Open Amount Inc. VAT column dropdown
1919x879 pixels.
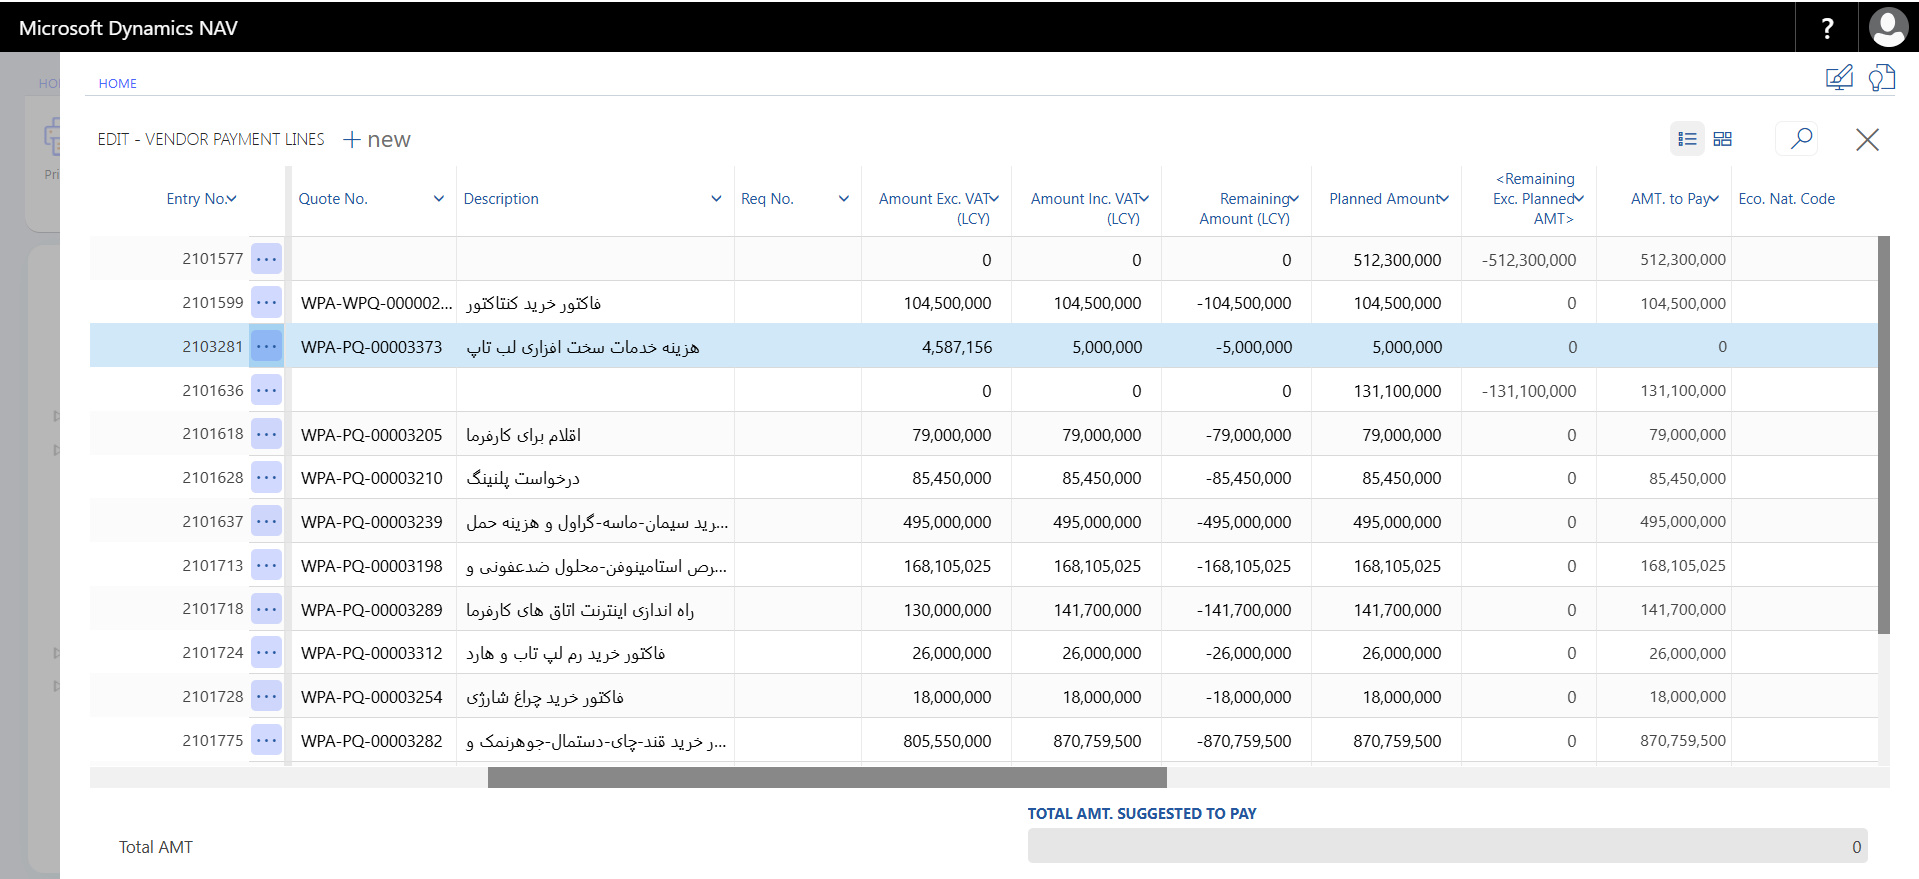[x=1144, y=199]
